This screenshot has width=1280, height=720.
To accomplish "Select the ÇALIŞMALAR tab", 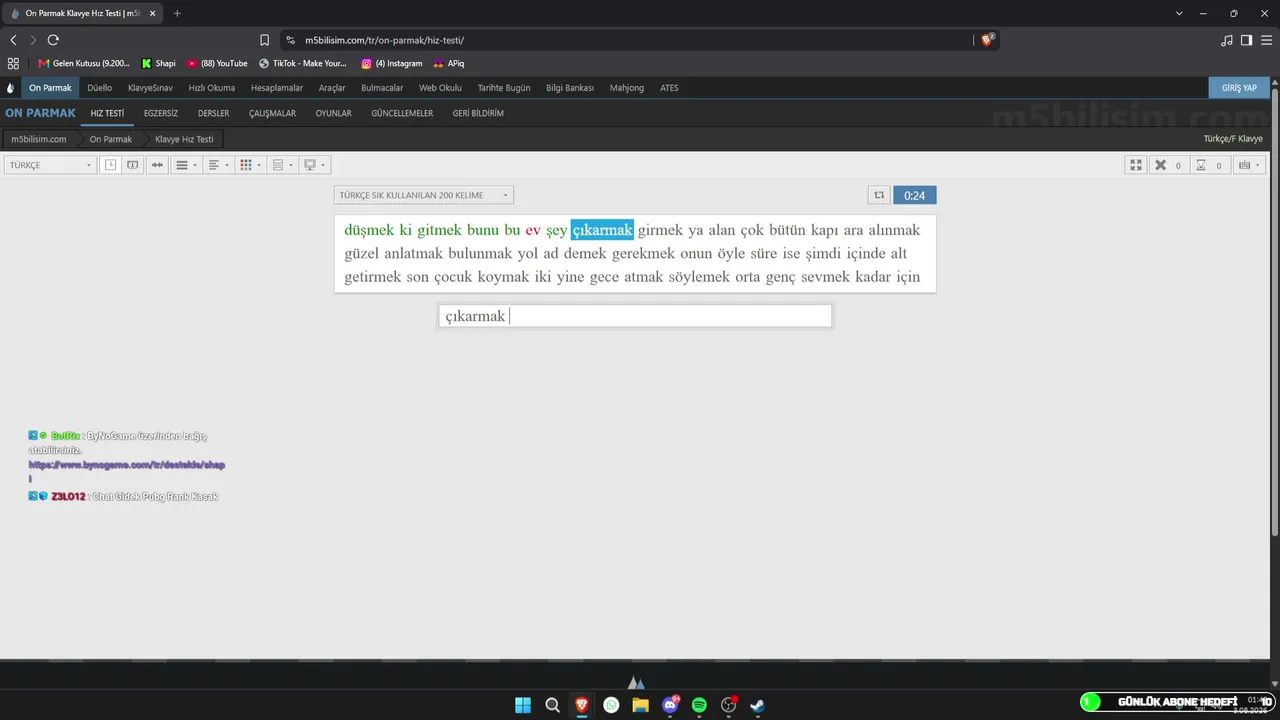I will pyautogui.click(x=273, y=114).
